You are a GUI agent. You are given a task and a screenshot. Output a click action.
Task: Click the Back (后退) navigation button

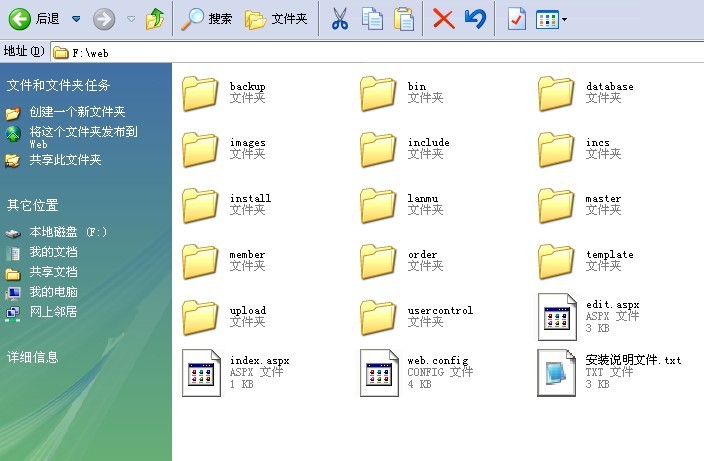point(34,18)
